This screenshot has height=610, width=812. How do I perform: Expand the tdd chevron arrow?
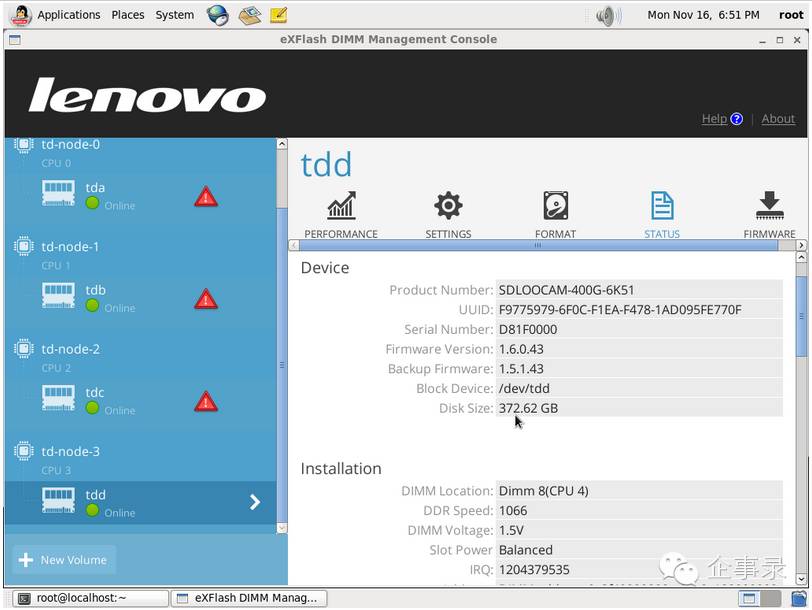tap(255, 502)
